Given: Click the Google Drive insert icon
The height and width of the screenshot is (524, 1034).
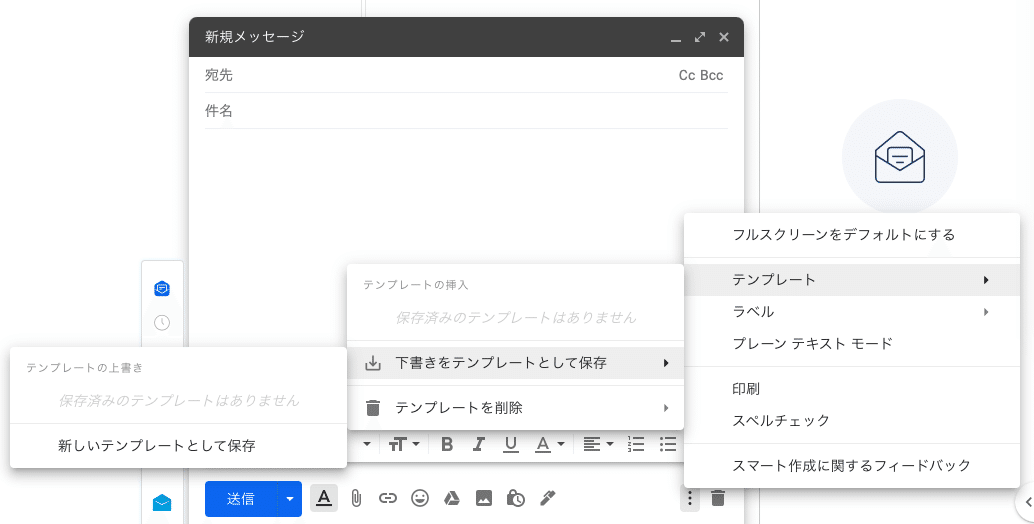Looking at the screenshot, I should coord(452,498).
